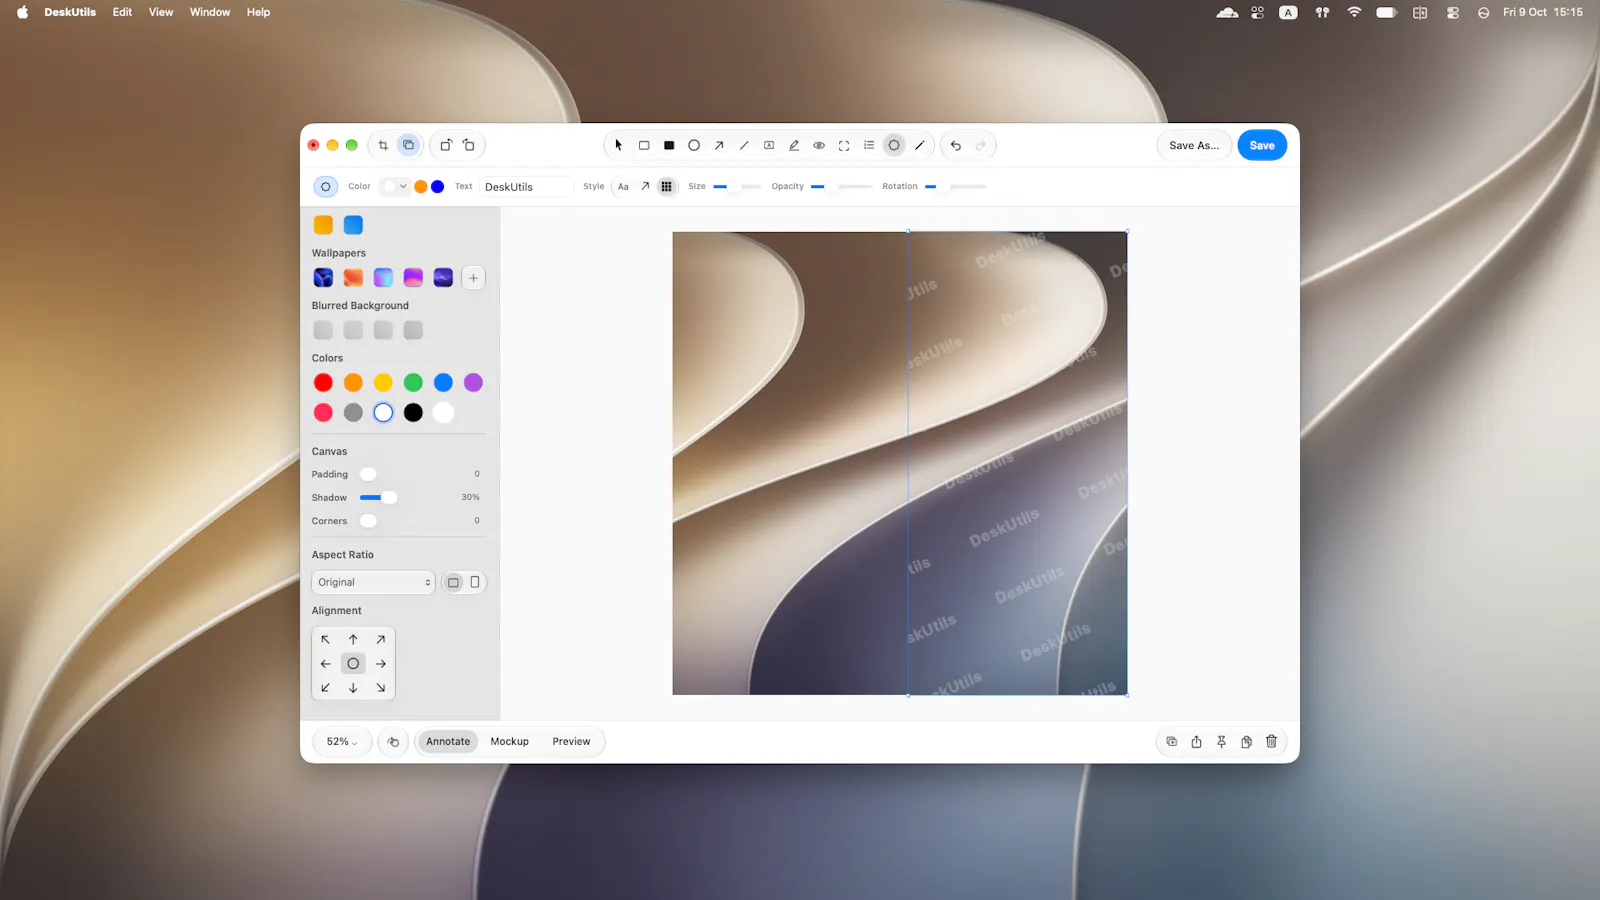Choose the purple color swatch
The width and height of the screenshot is (1600, 900).
(473, 382)
